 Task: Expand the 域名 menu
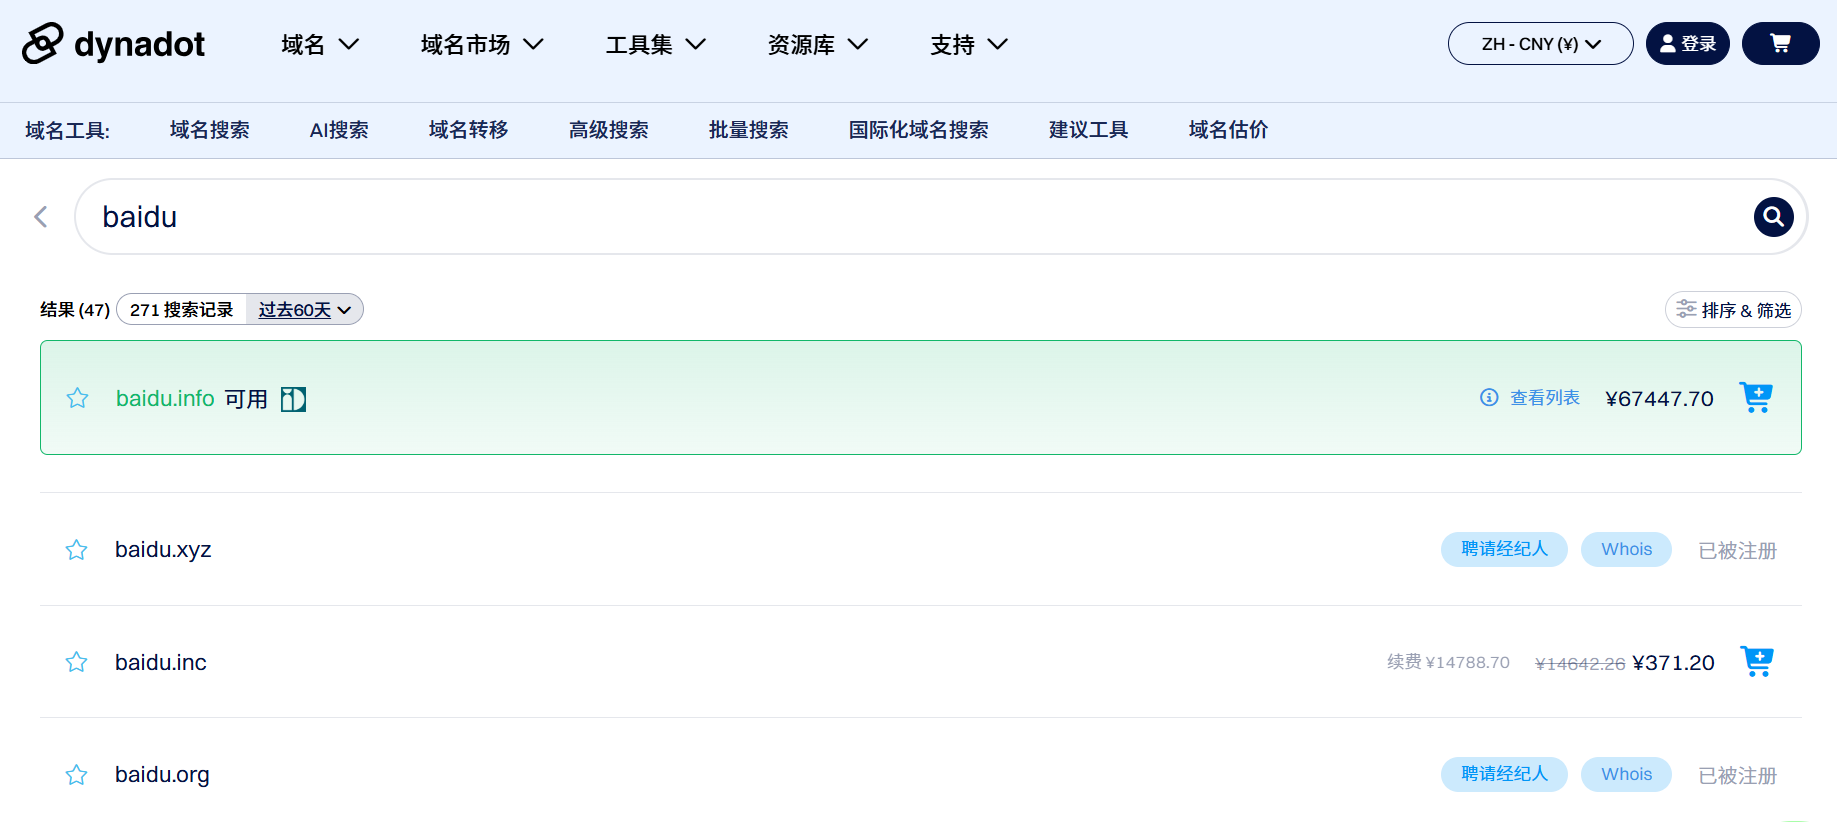pos(319,44)
